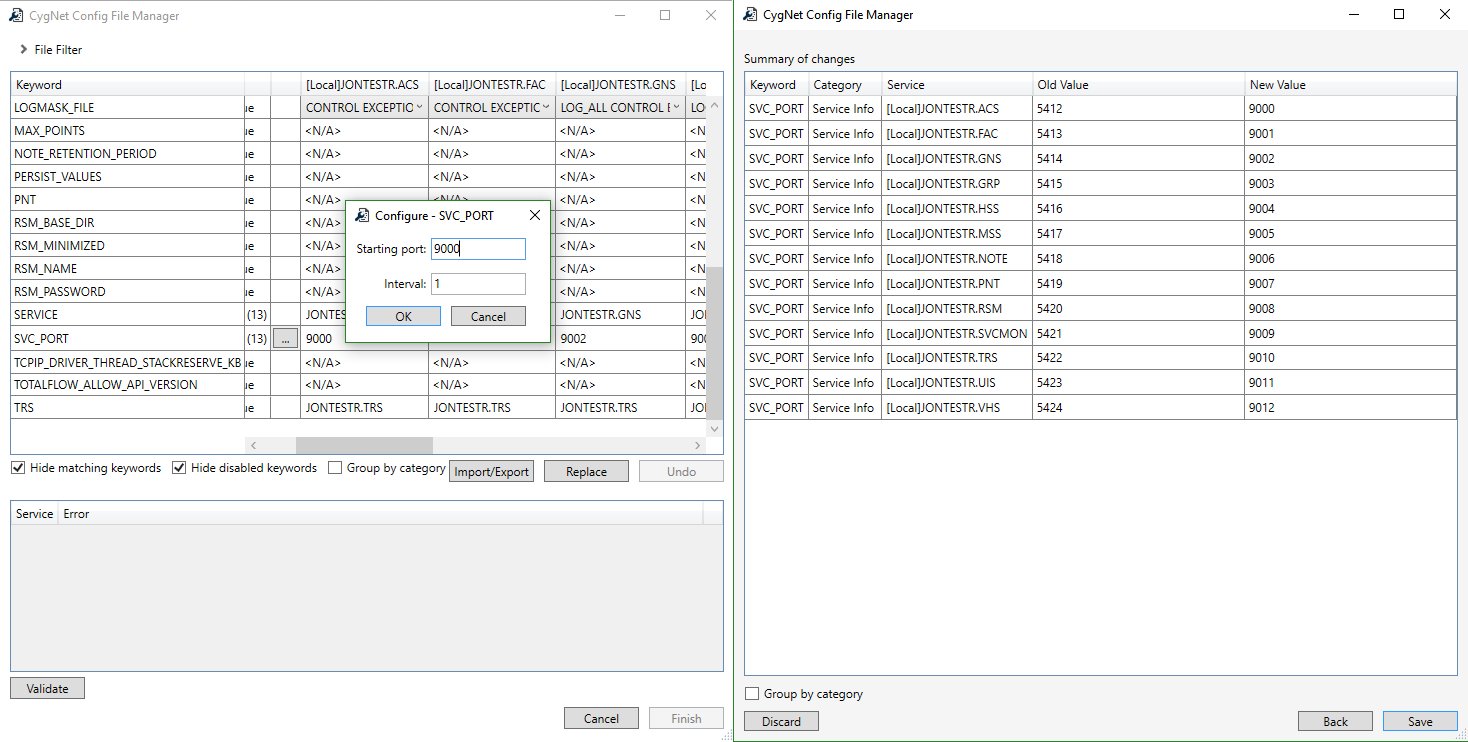Viewport: 1468px width, 742px height.
Task: Click [Local]JONTESTR.VHS row in Summary table
Action: point(1100,408)
